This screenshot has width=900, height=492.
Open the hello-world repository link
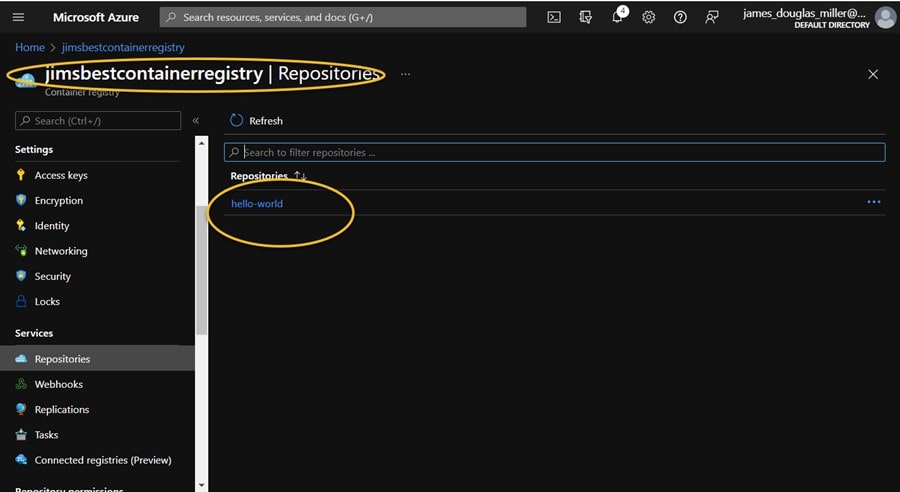point(257,204)
